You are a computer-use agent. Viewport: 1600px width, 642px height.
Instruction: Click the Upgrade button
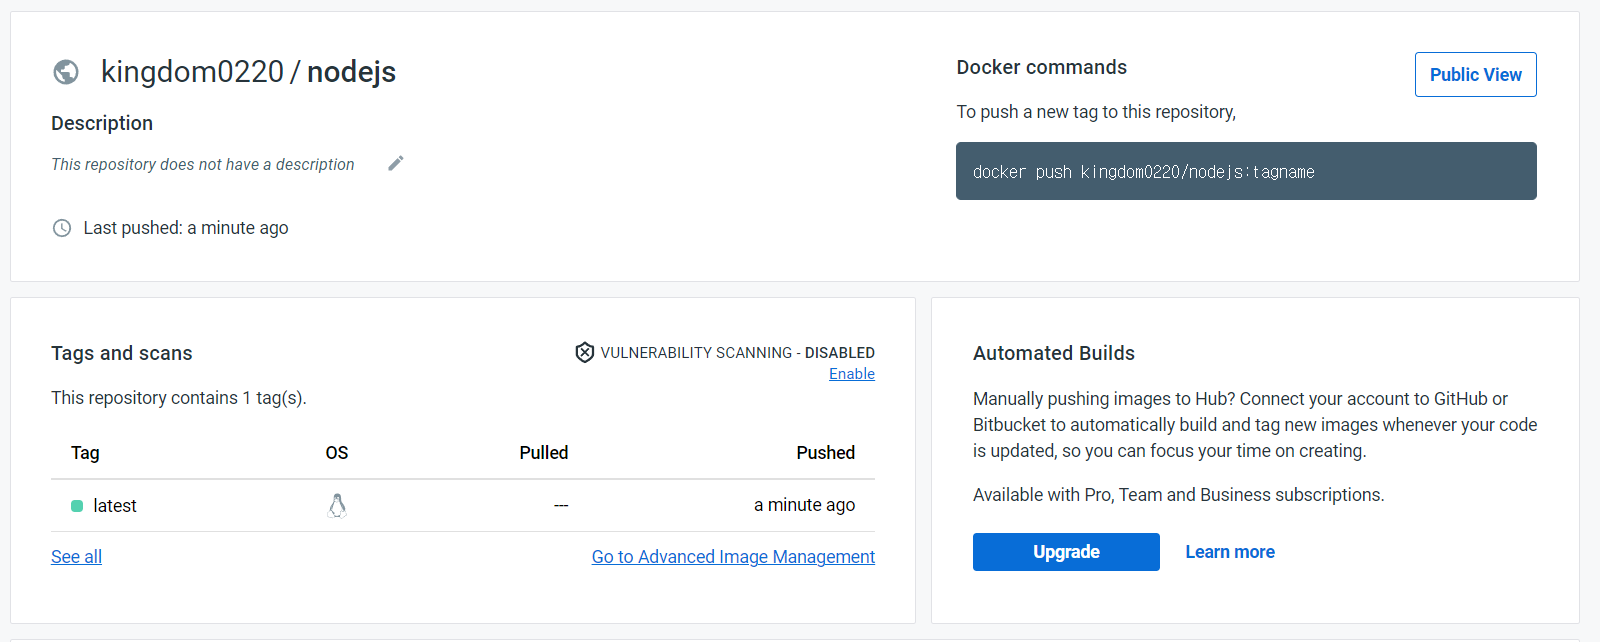pyautogui.click(x=1066, y=552)
